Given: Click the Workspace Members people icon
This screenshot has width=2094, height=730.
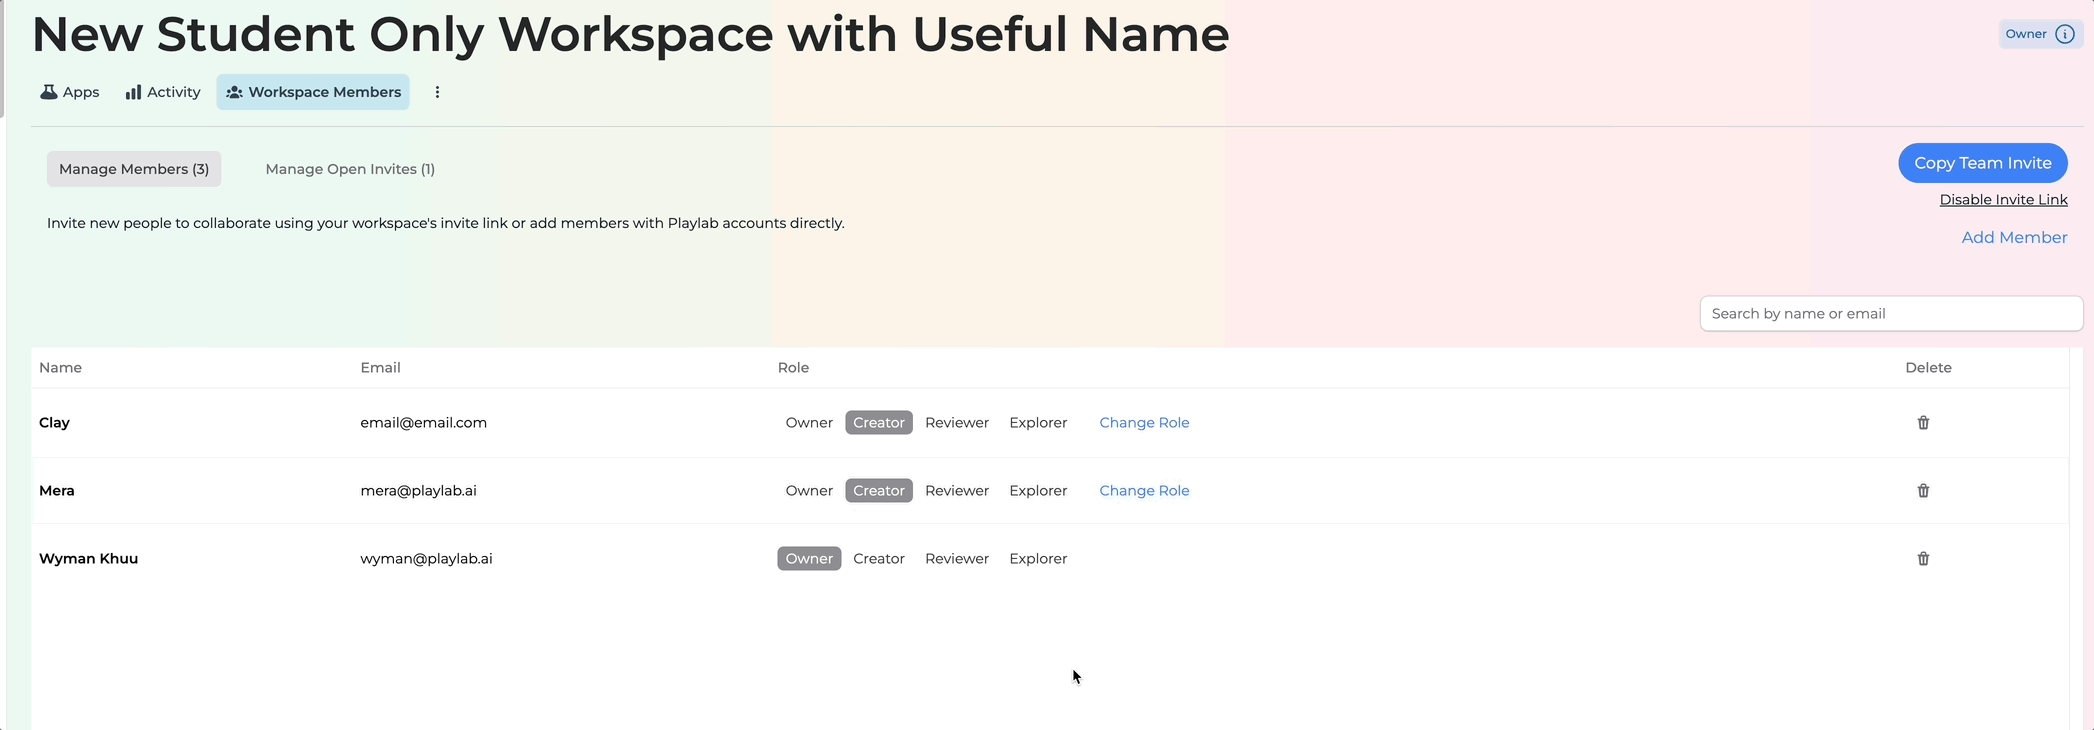Looking at the screenshot, I should point(234,92).
